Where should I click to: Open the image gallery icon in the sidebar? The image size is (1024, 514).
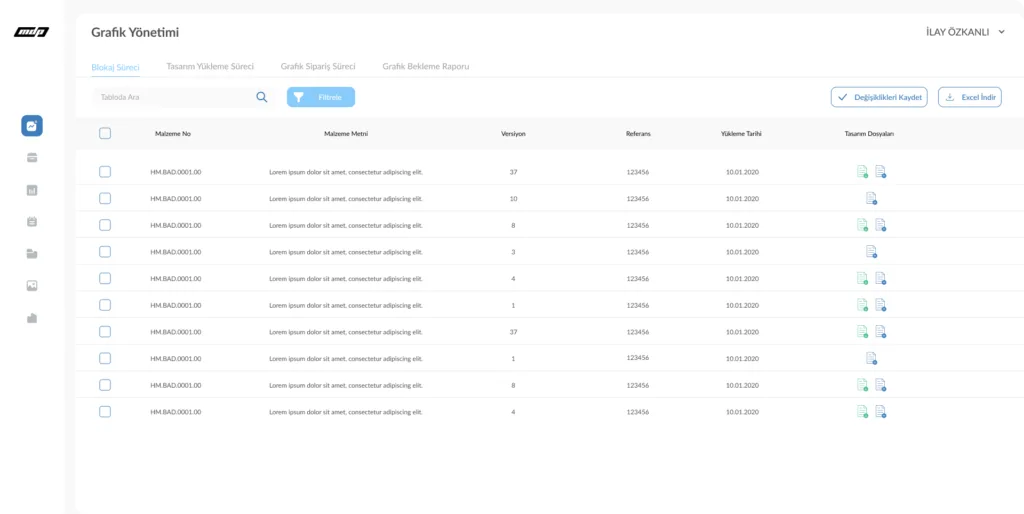[32, 286]
